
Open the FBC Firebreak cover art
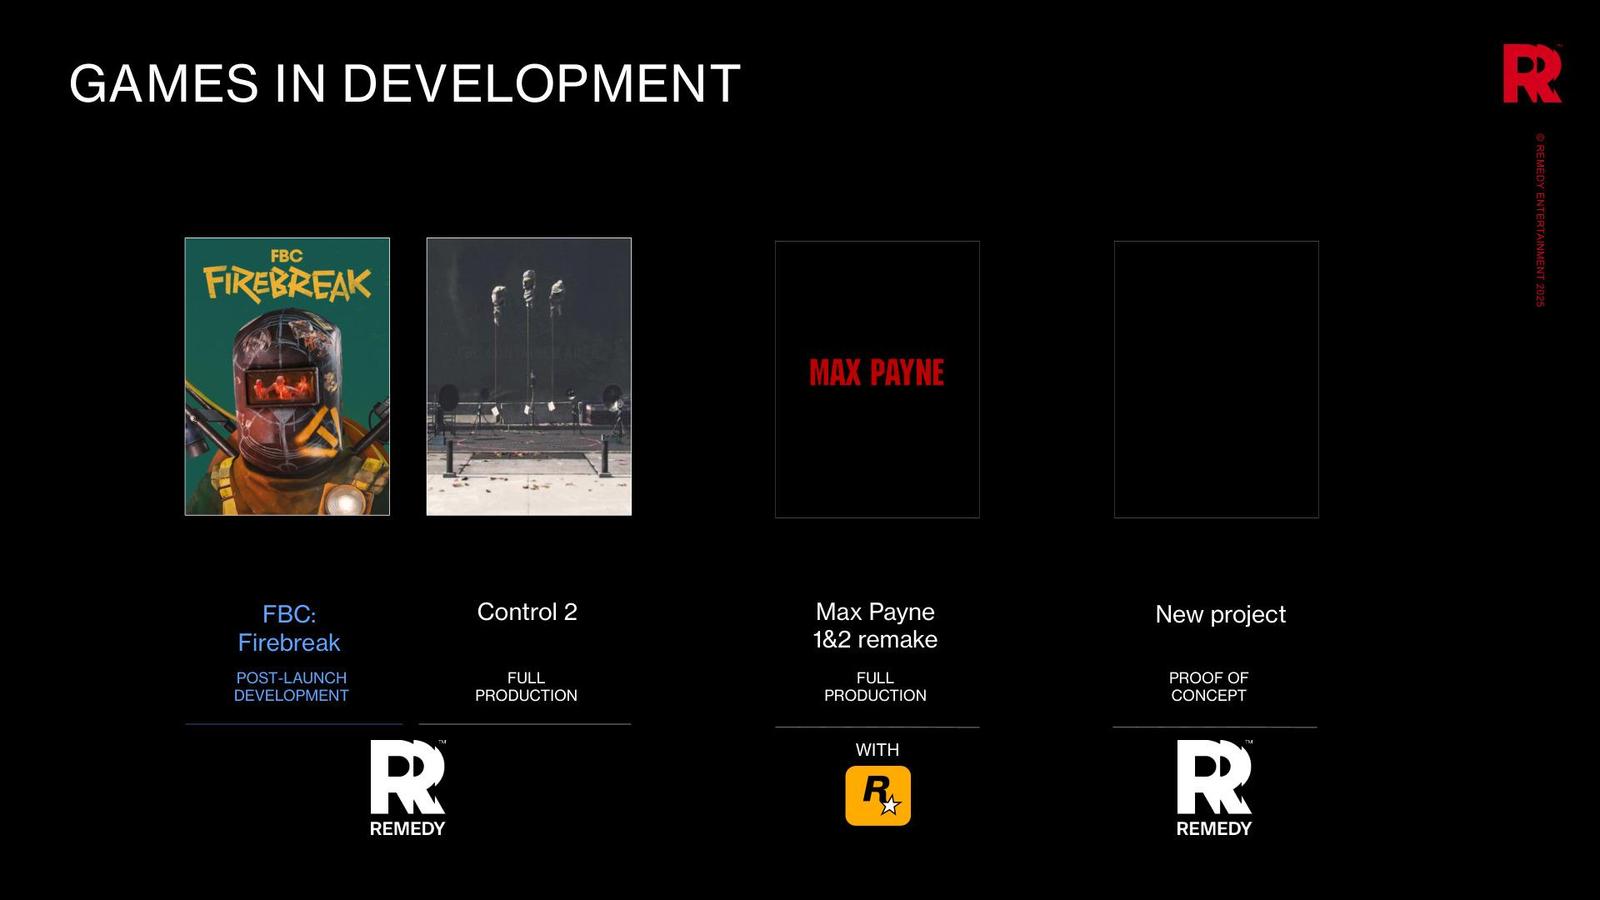click(x=287, y=377)
